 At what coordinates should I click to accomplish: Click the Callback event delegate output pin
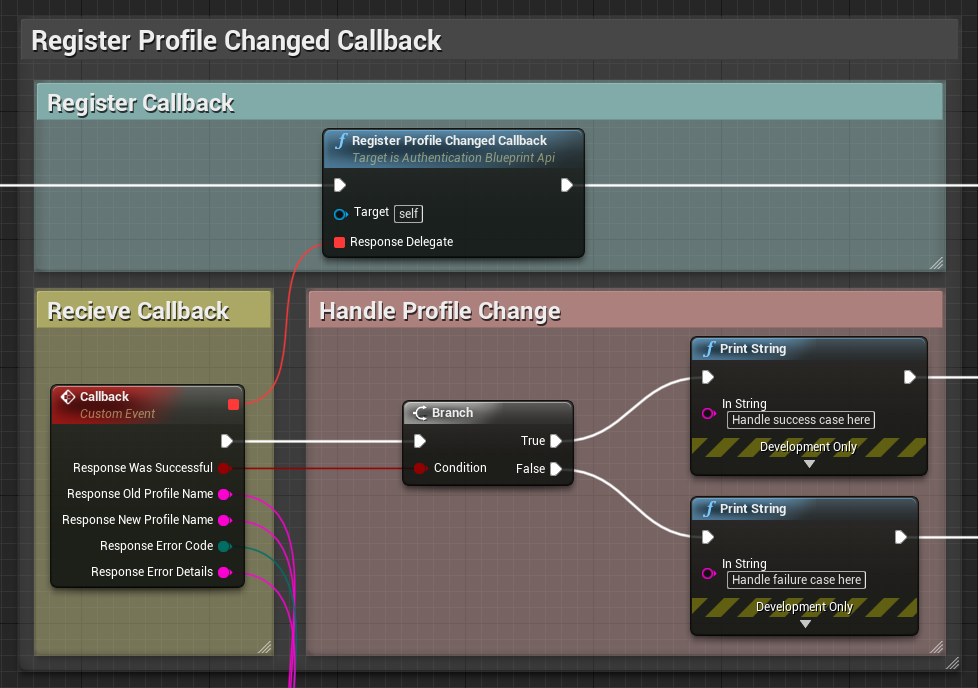coord(233,404)
